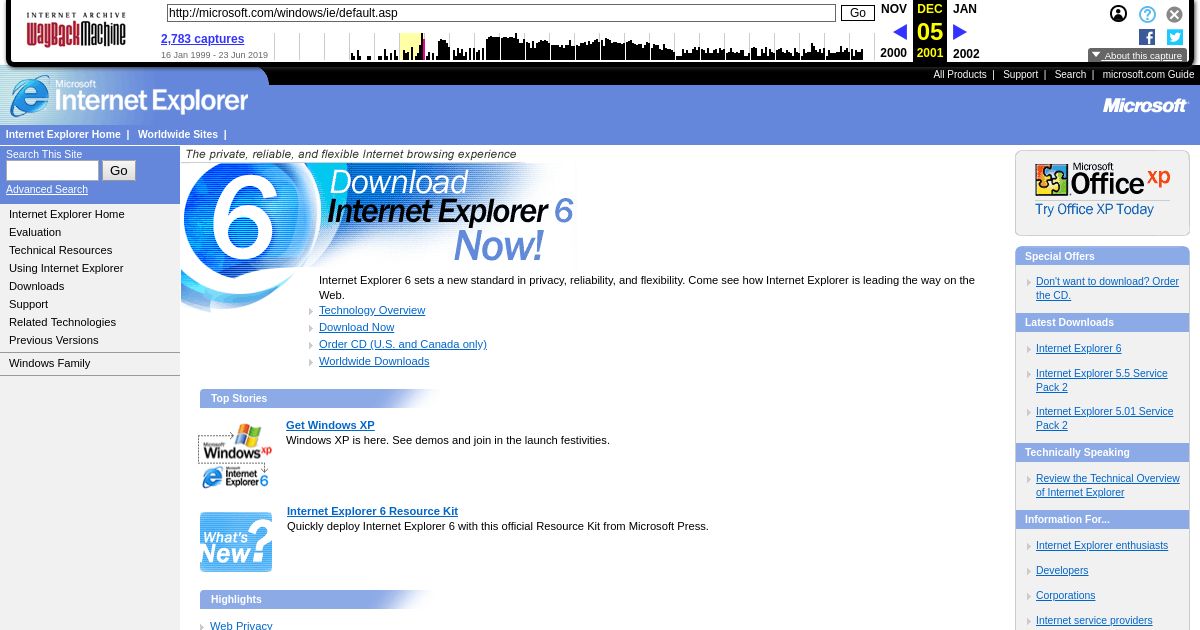The image size is (1200, 630).
Task: Select Using Internet Explorer in the sidebar
Action: pos(66,268)
